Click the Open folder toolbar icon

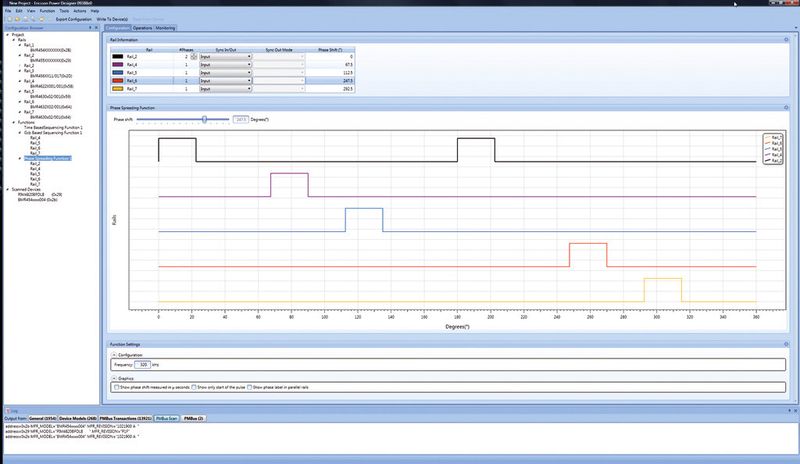pos(17,19)
